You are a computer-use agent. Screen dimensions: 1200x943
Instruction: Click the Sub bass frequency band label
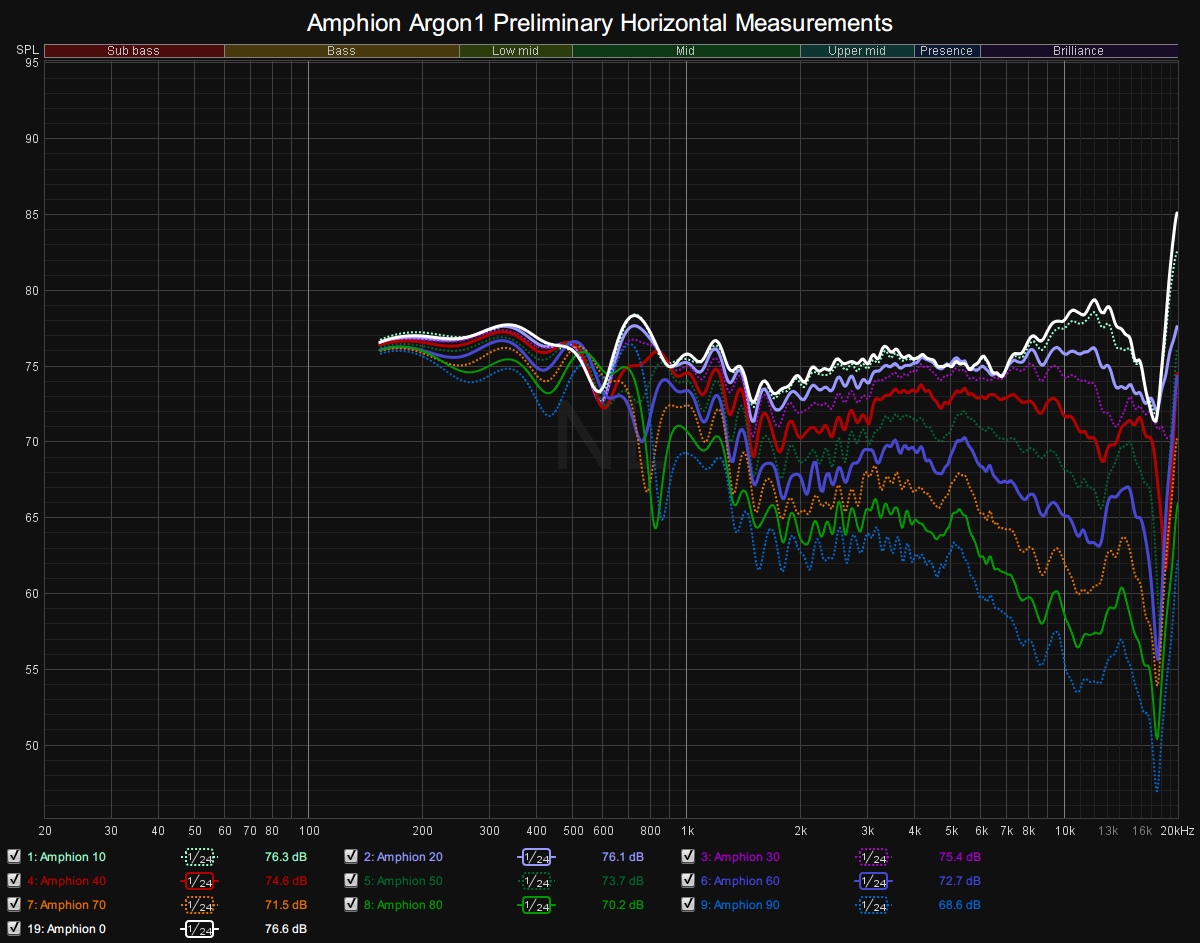pos(134,51)
